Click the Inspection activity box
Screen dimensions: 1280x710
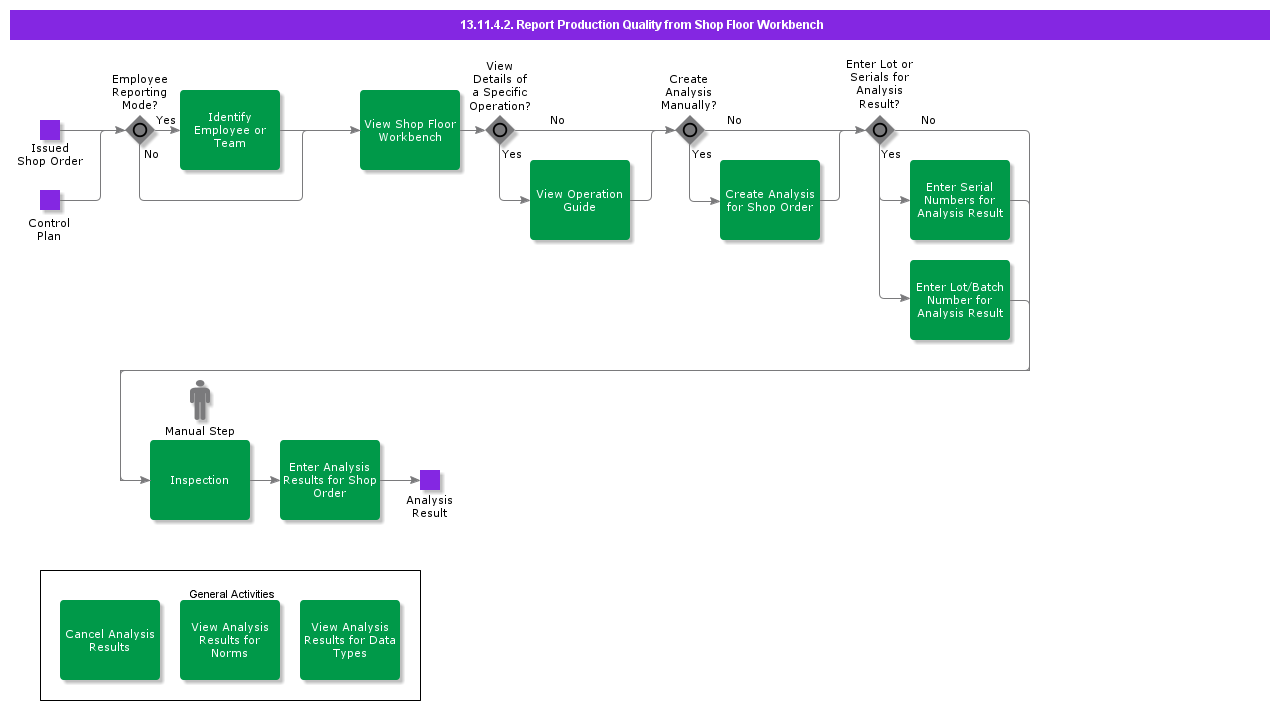click(200, 480)
